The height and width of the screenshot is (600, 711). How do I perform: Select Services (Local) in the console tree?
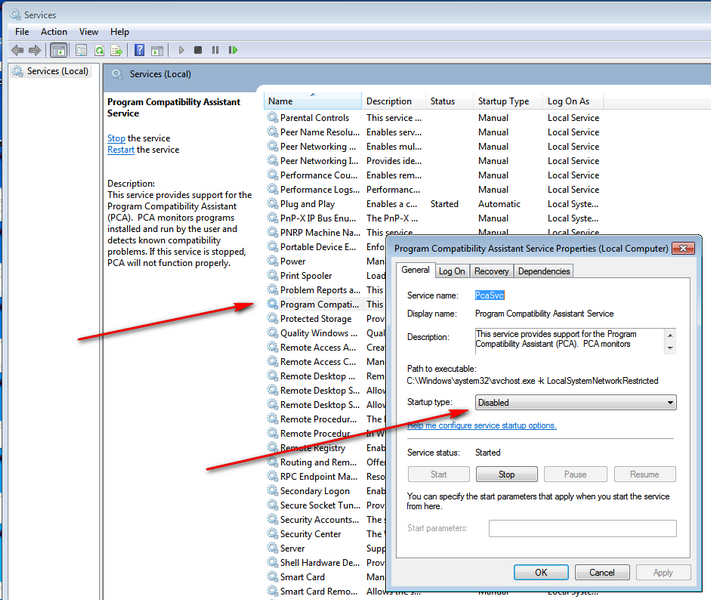(x=50, y=71)
